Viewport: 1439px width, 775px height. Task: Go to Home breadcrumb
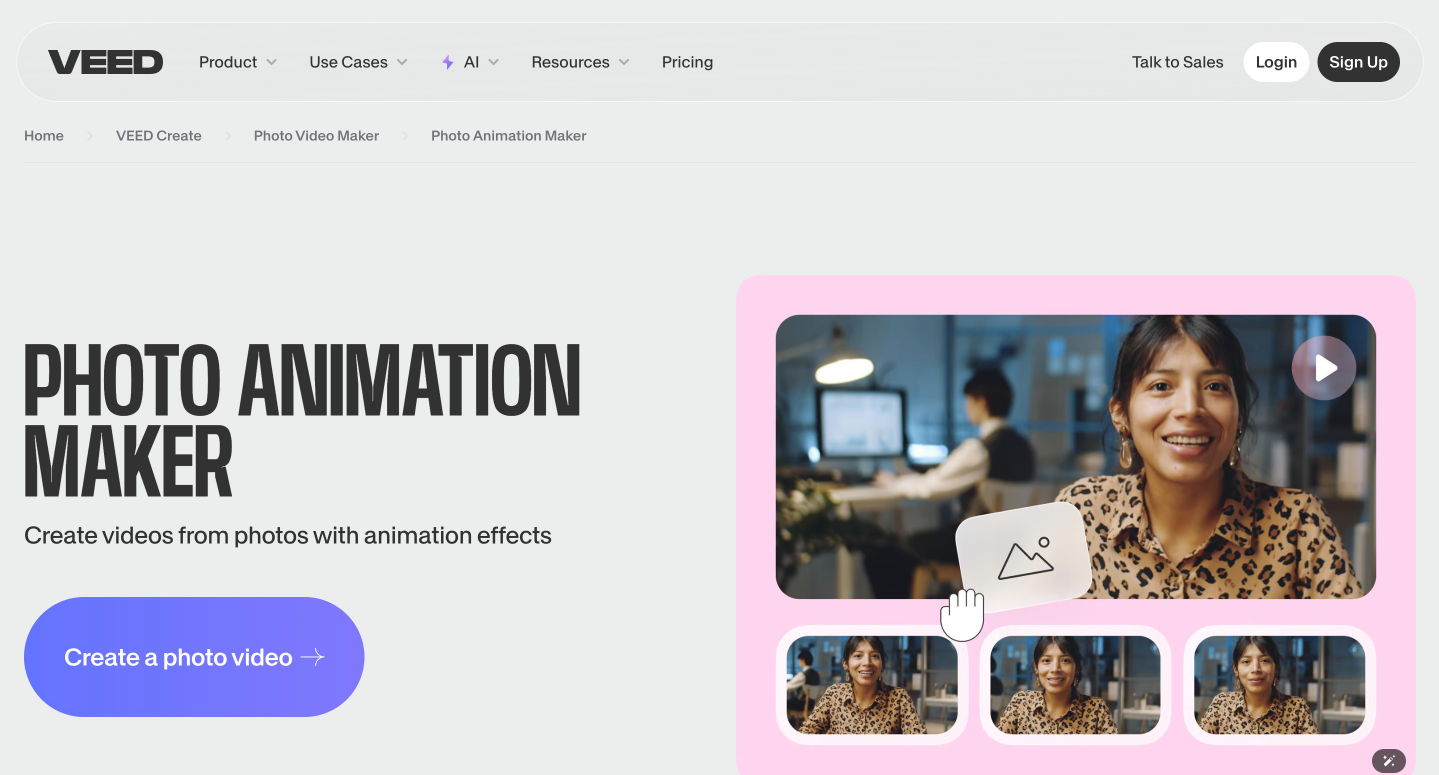coord(44,136)
